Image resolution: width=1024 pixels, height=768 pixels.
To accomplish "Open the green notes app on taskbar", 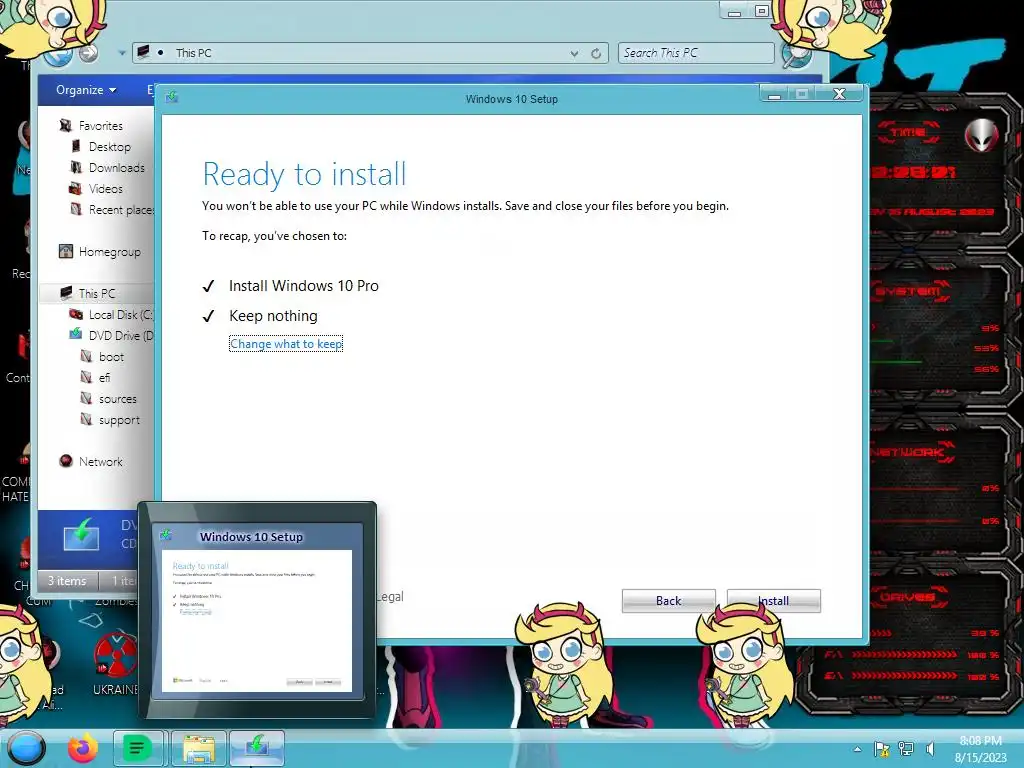I will (137, 748).
